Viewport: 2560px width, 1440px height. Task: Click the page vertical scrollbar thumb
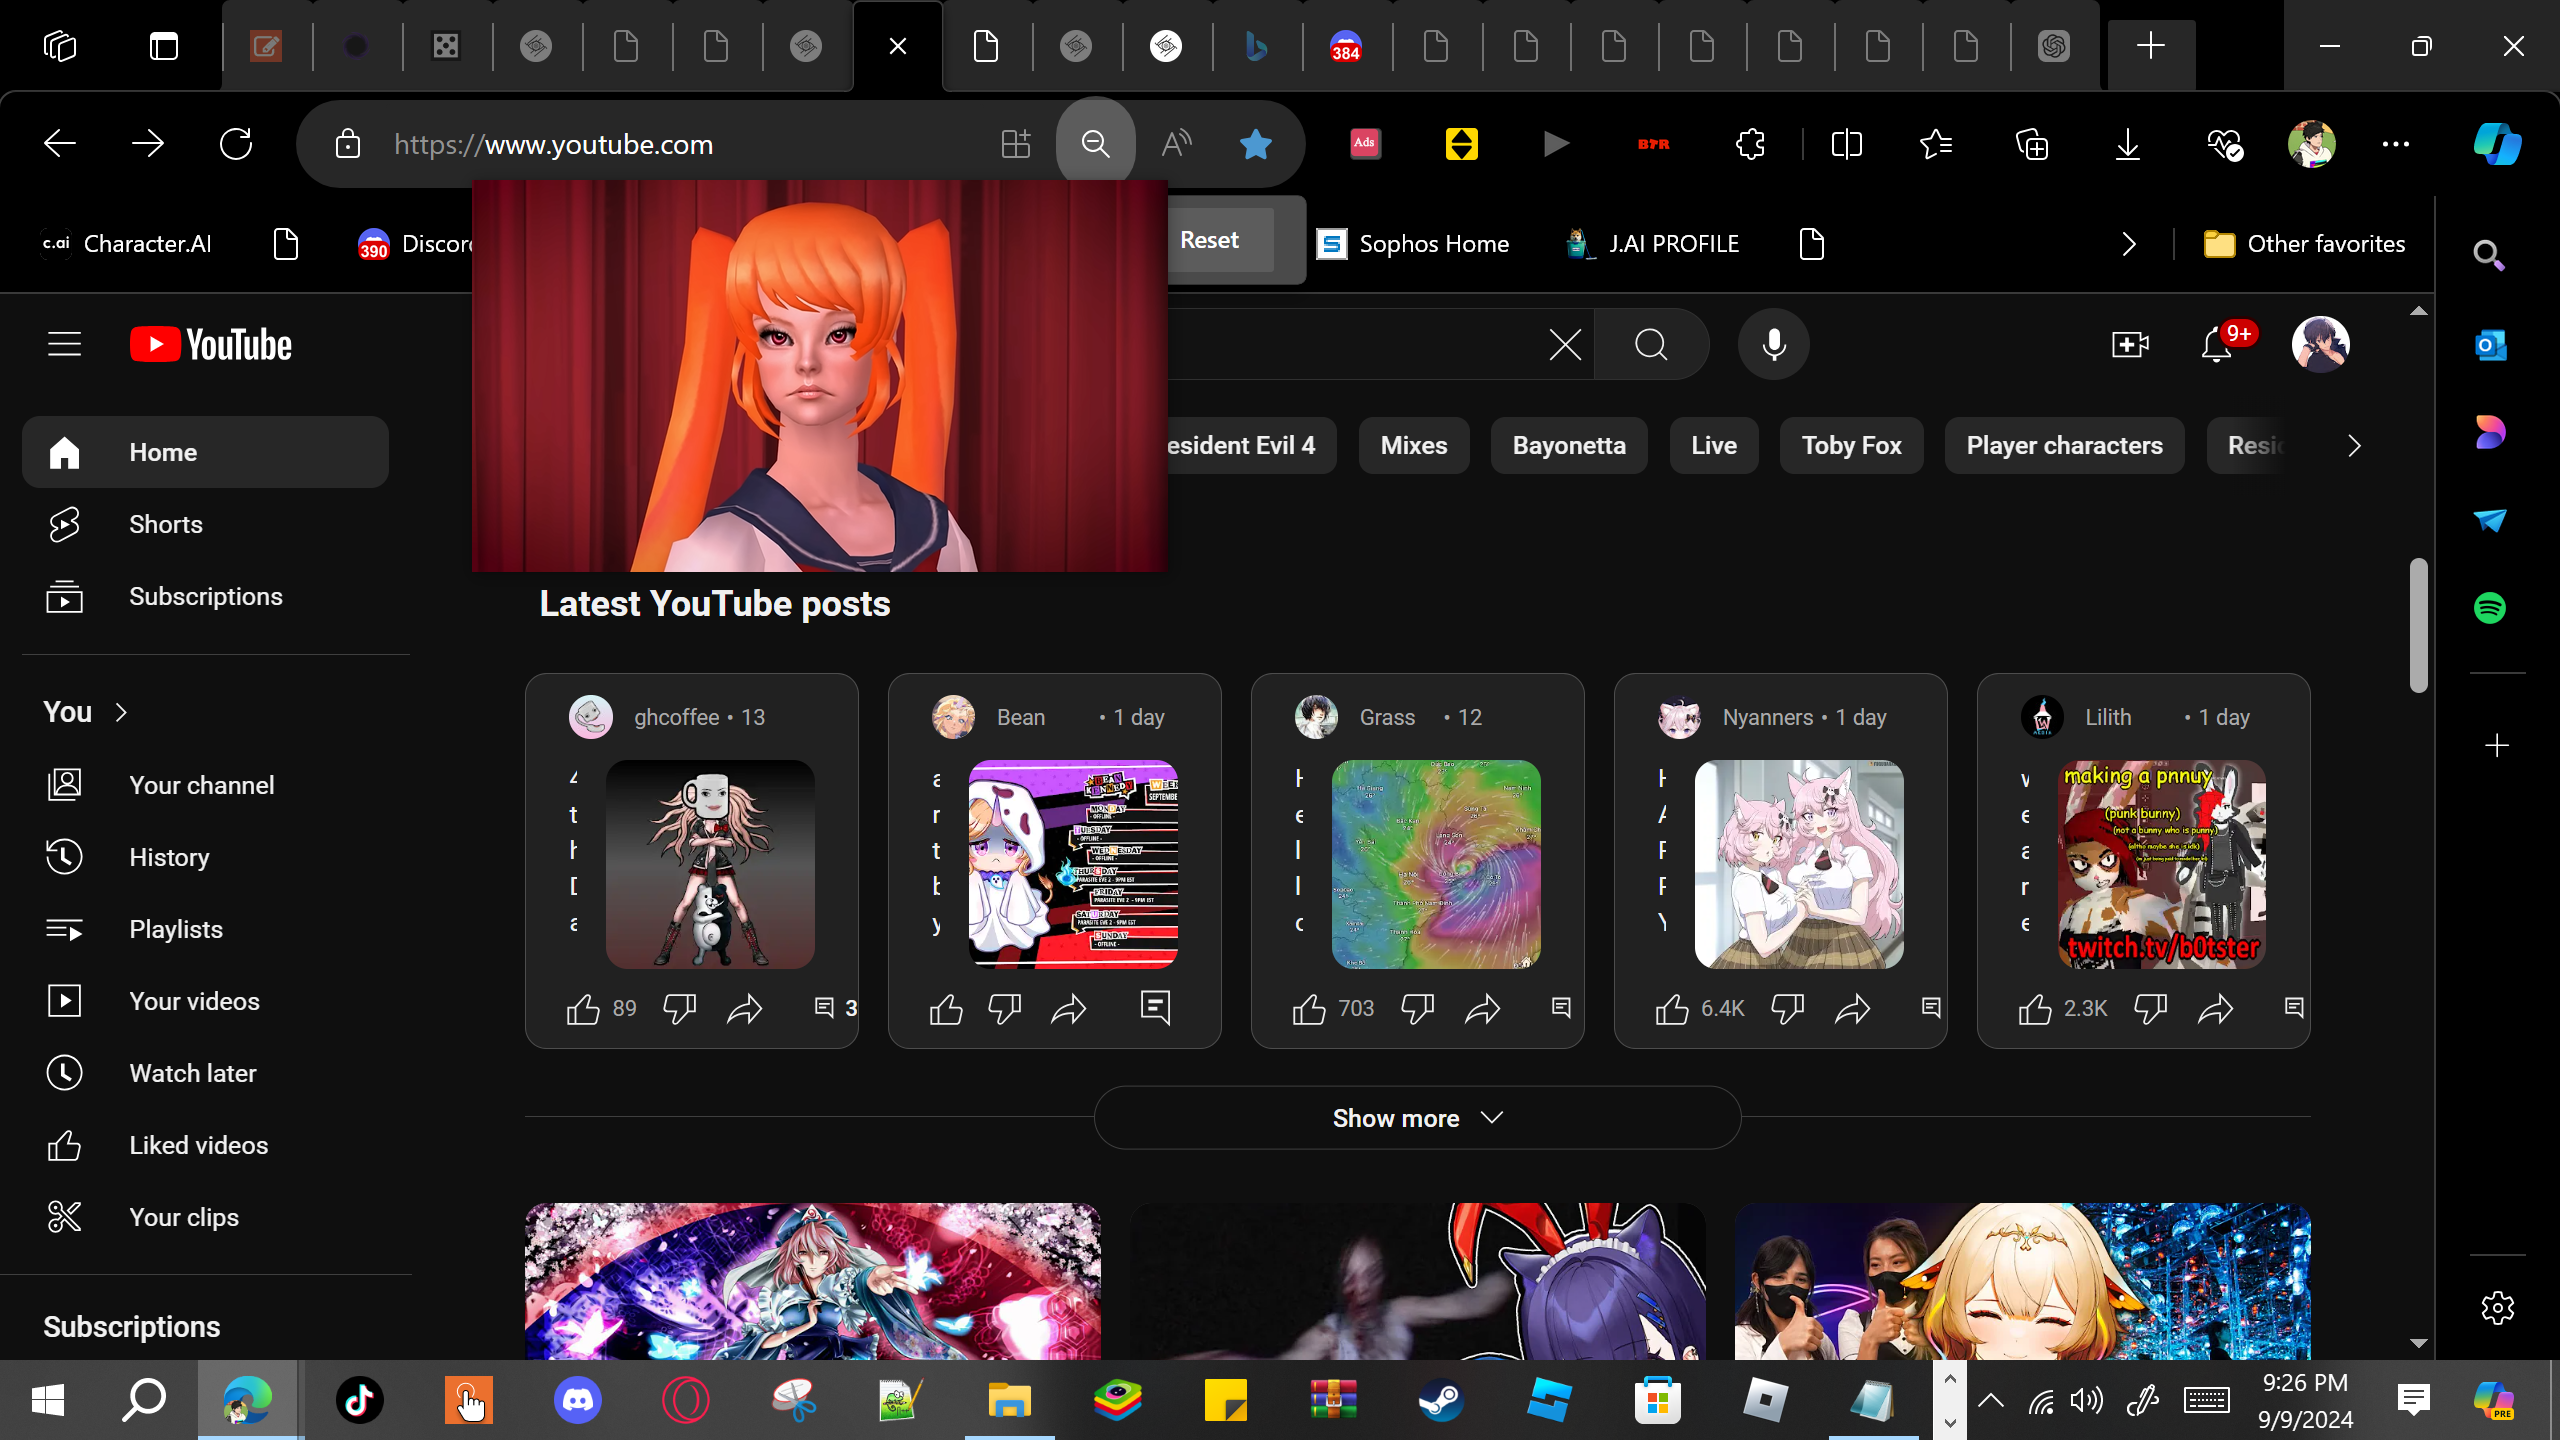coord(2418,625)
